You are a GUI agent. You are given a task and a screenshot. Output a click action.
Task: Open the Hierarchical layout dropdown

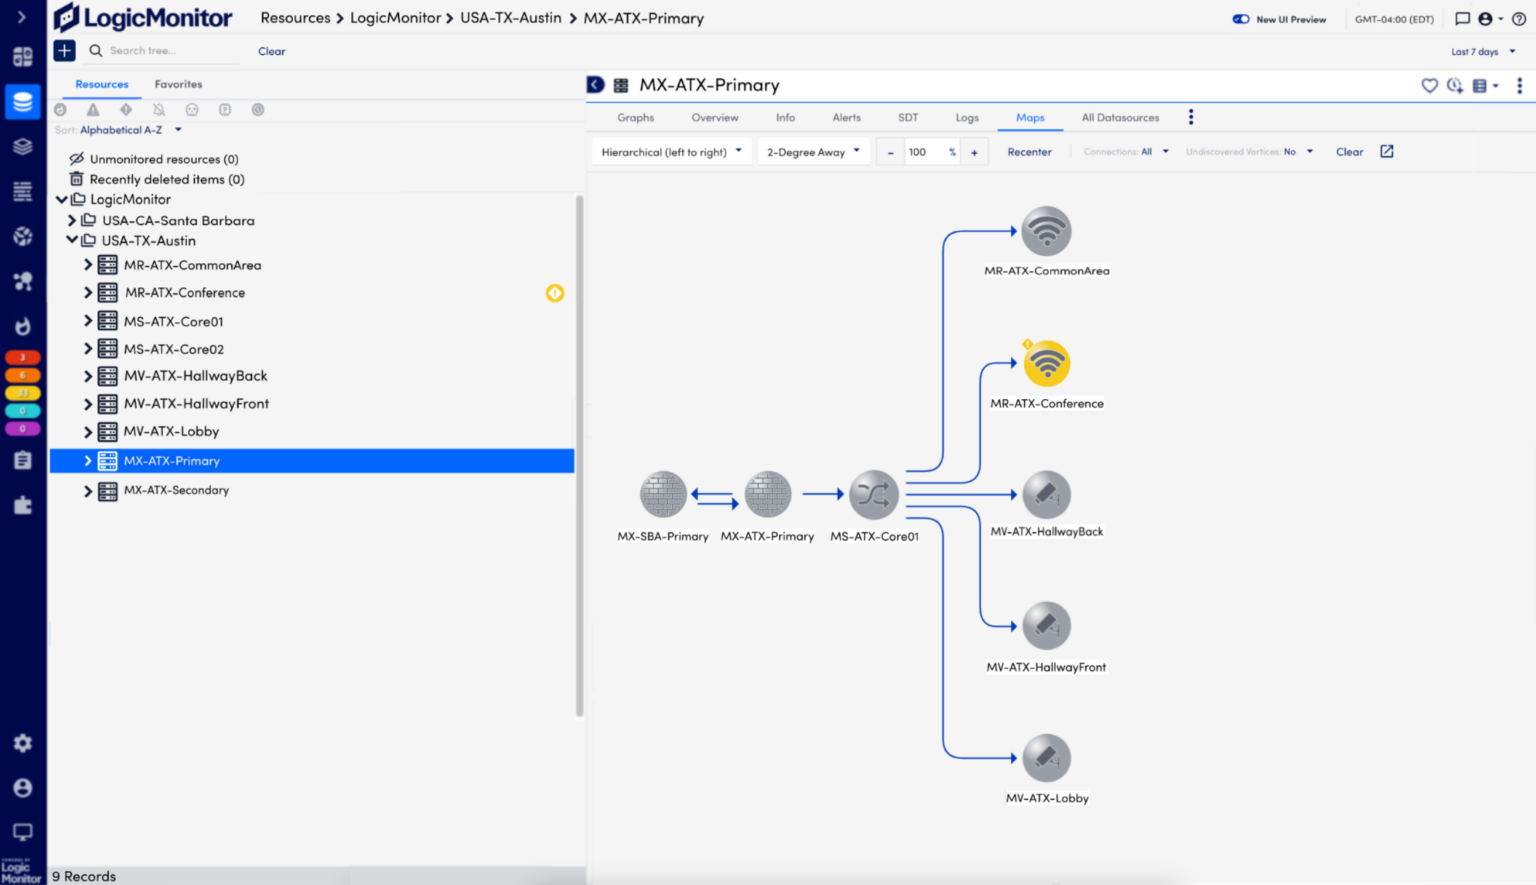coord(671,152)
